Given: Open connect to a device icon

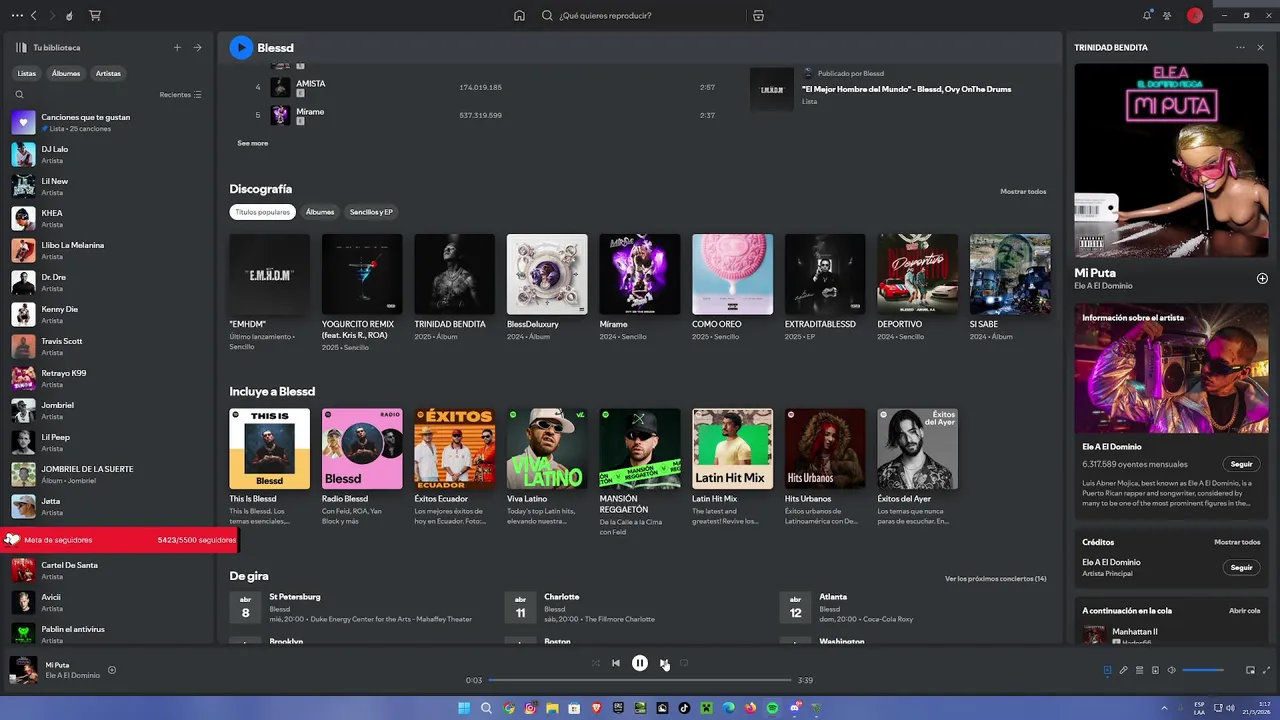Looking at the screenshot, I should coord(1155,670).
